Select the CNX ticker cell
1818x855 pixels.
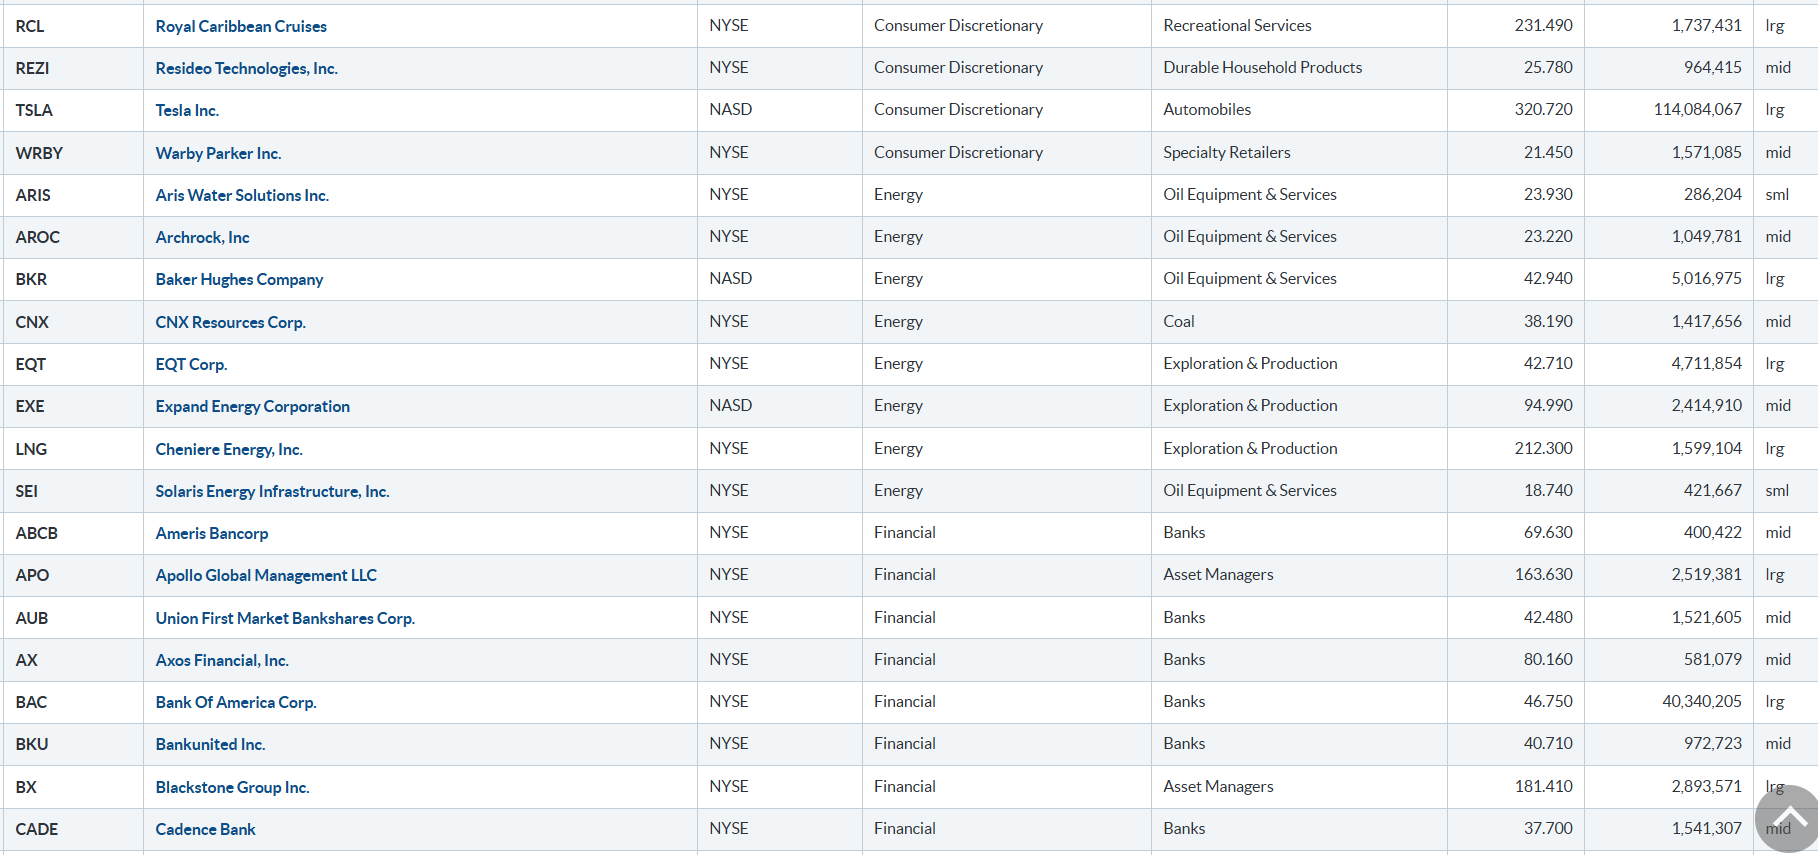[x=73, y=322]
